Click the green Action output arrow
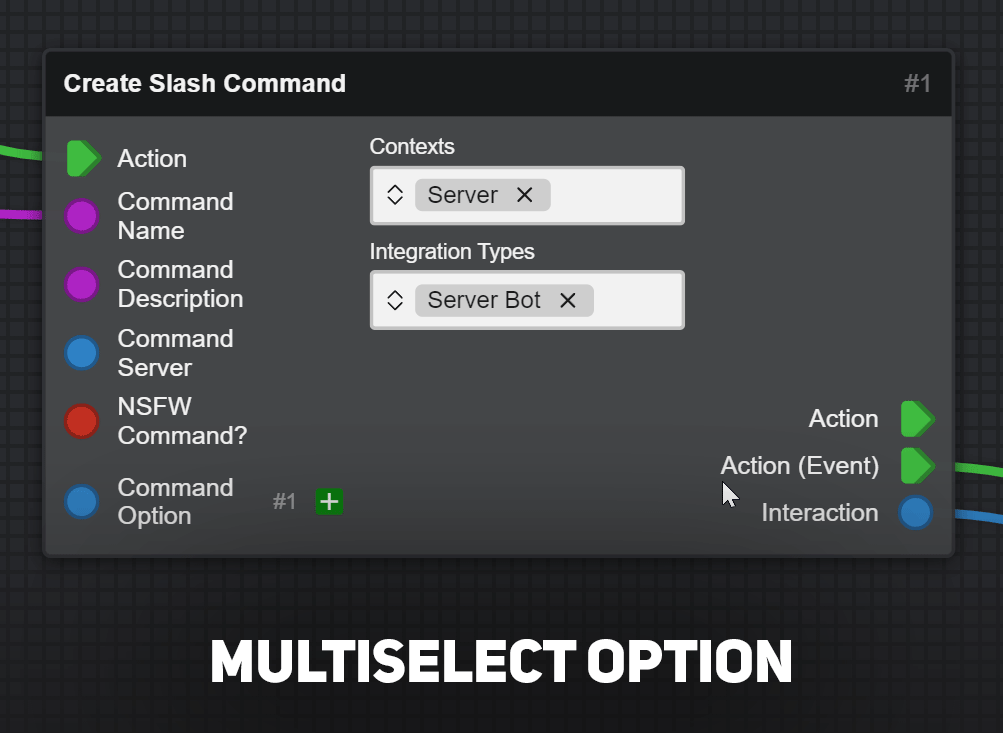The height and width of the screenshot is (733, 1003). click(x=918, y=419)
